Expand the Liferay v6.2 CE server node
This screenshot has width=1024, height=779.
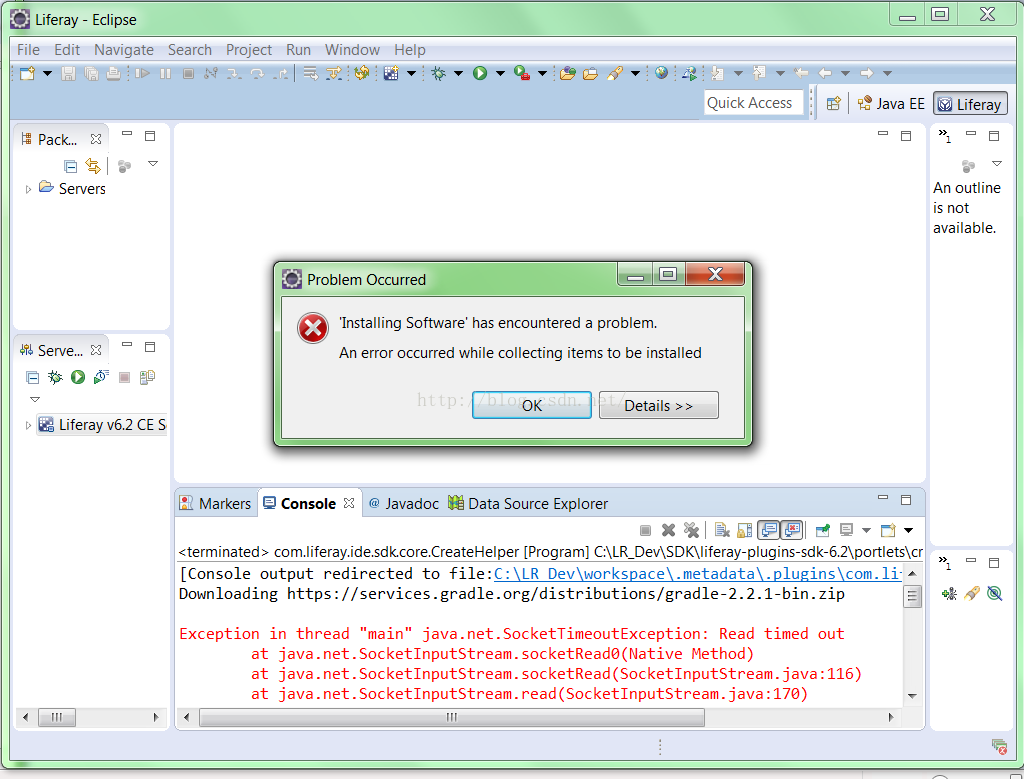(x=27, y=426)
